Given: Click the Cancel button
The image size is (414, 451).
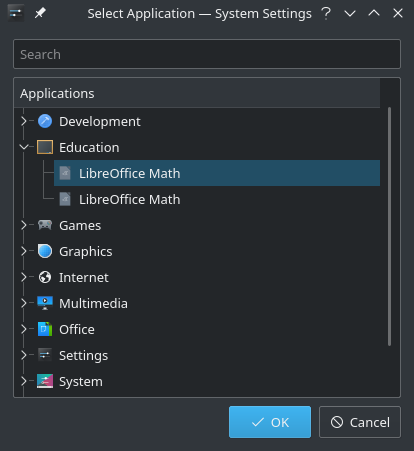Looking at the screenshot, I should pyautogui.click(x=360, y=422).
